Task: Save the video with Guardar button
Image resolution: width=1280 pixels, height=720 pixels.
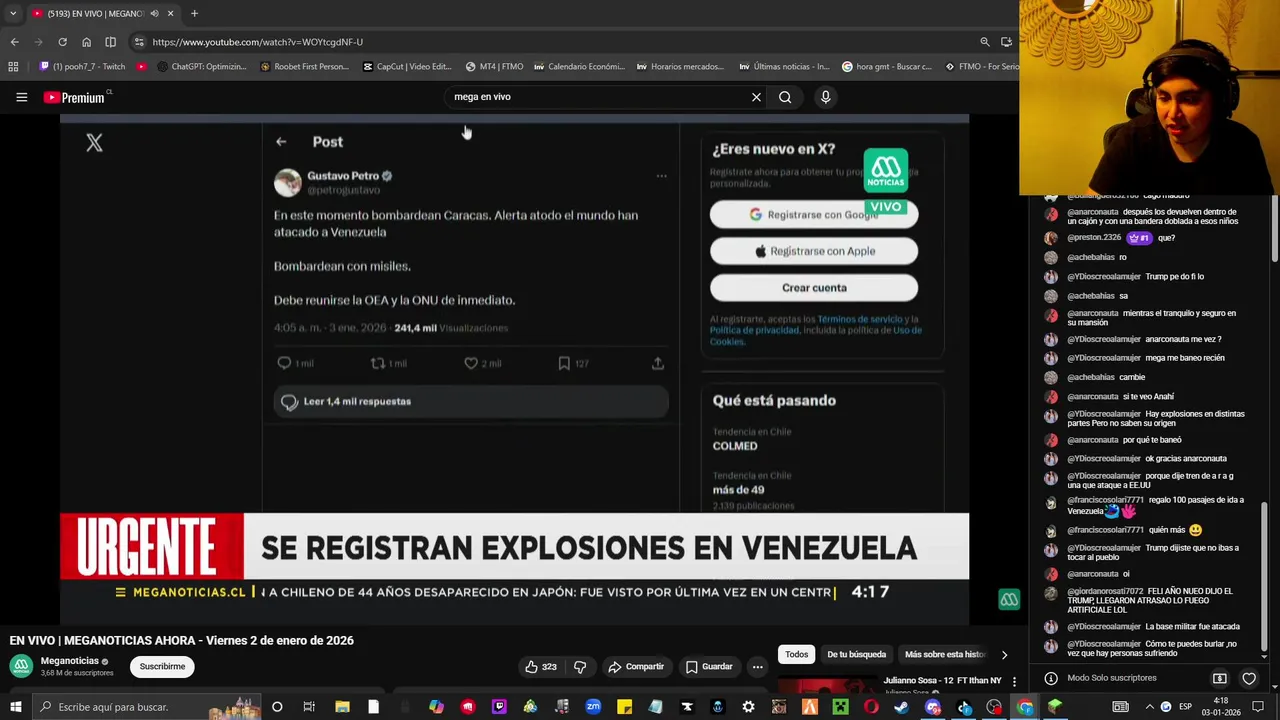Action: (x=709, y=666)
